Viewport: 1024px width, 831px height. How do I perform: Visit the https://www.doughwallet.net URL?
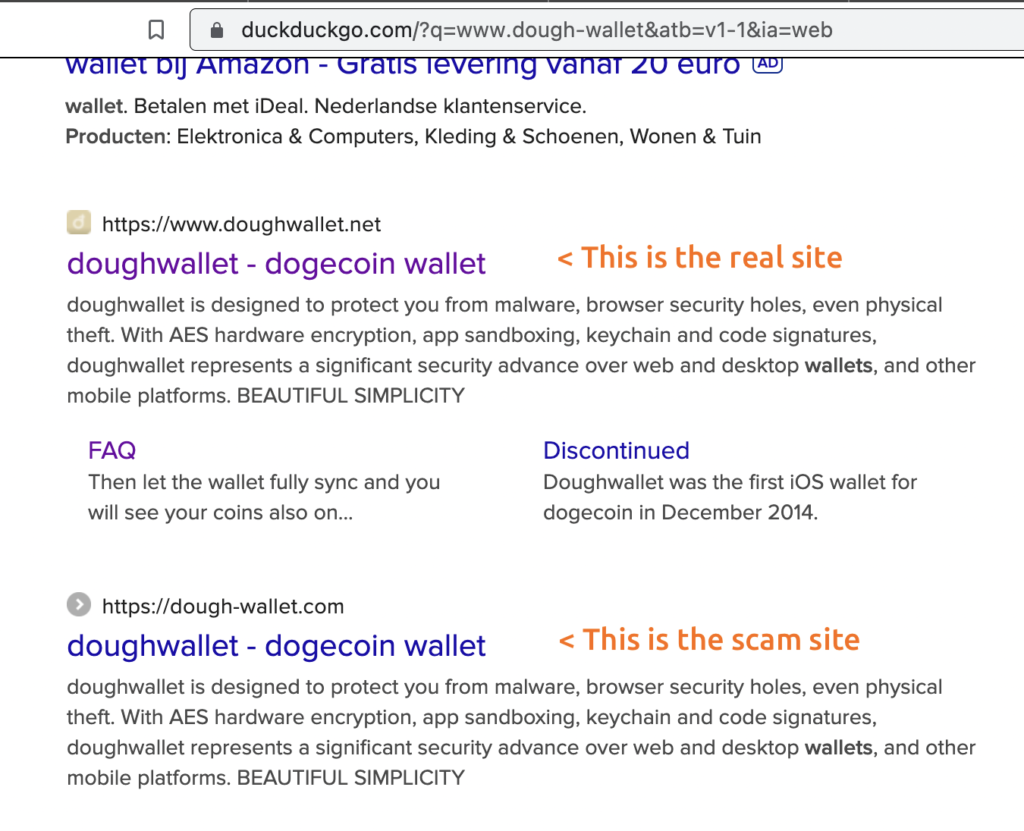[241, 224]
